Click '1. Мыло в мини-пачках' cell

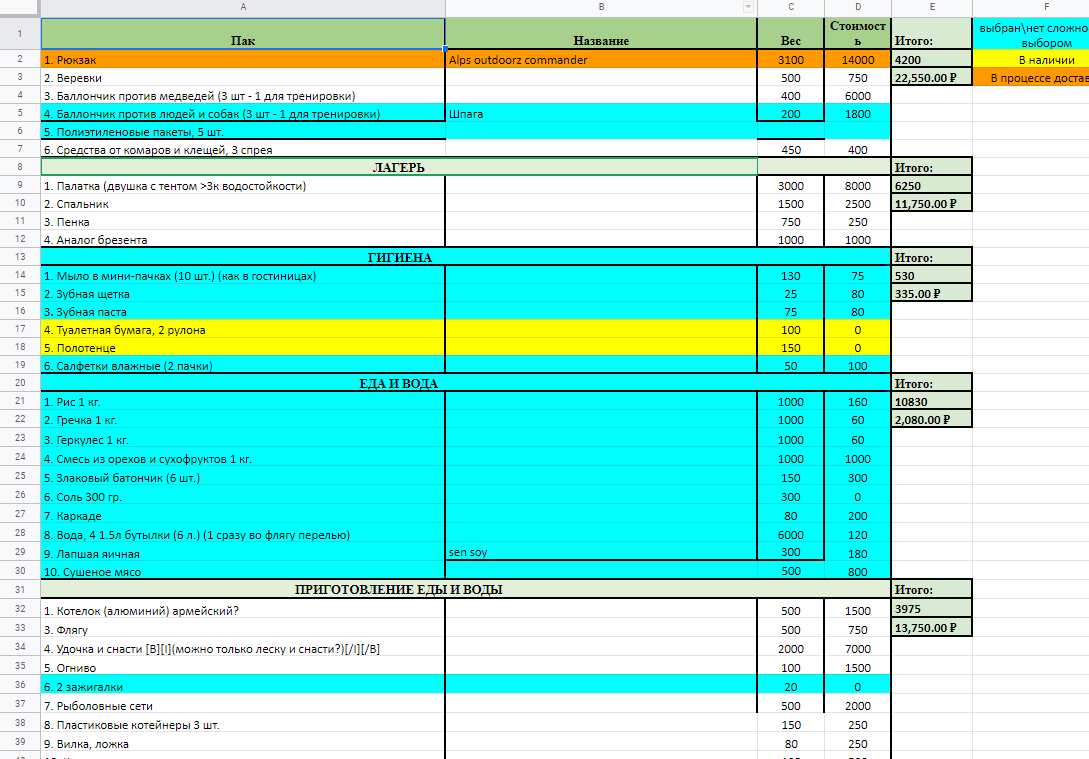(243, 276)
